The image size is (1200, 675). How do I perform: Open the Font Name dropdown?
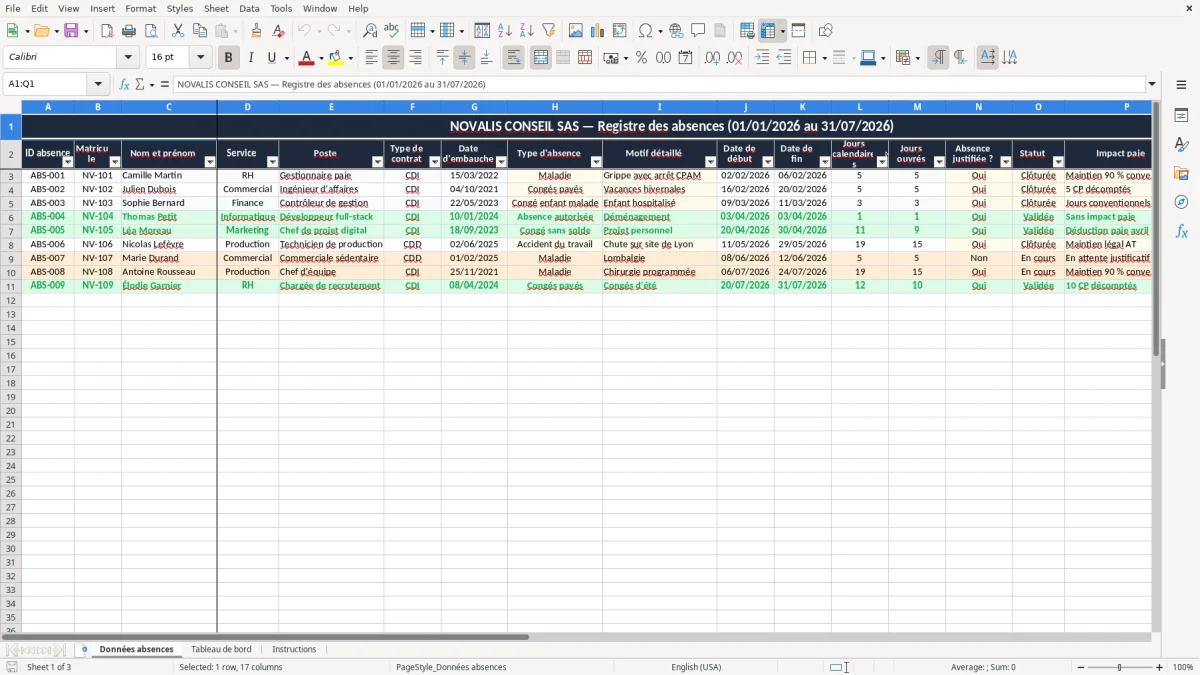[128, 58]
